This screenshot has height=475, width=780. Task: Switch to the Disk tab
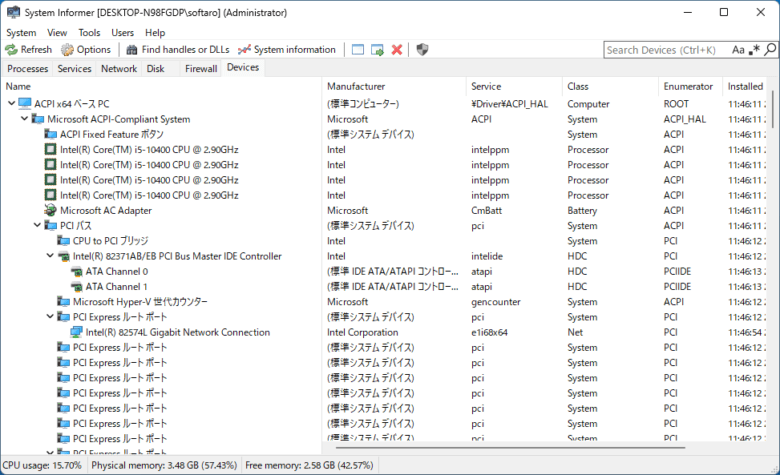pos(156,69)
